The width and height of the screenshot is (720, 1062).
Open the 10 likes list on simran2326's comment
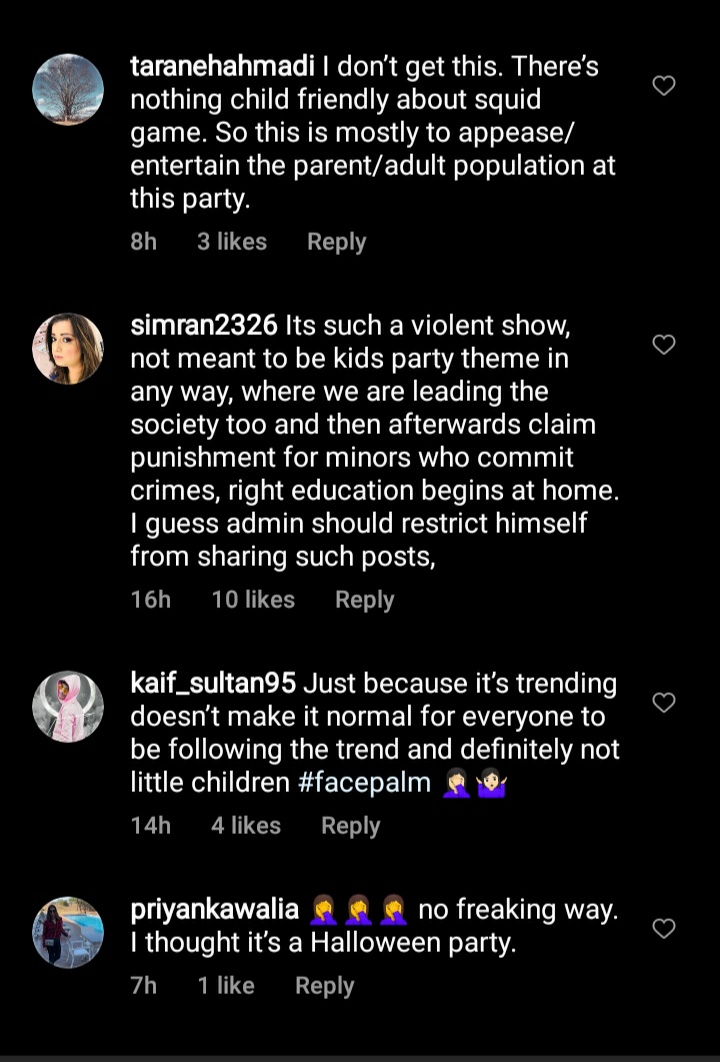point(252,599)
